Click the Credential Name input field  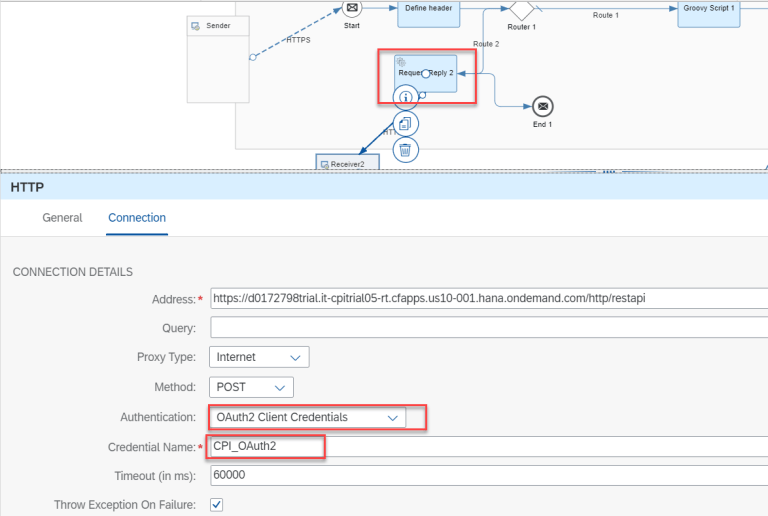tap(489, 446)
